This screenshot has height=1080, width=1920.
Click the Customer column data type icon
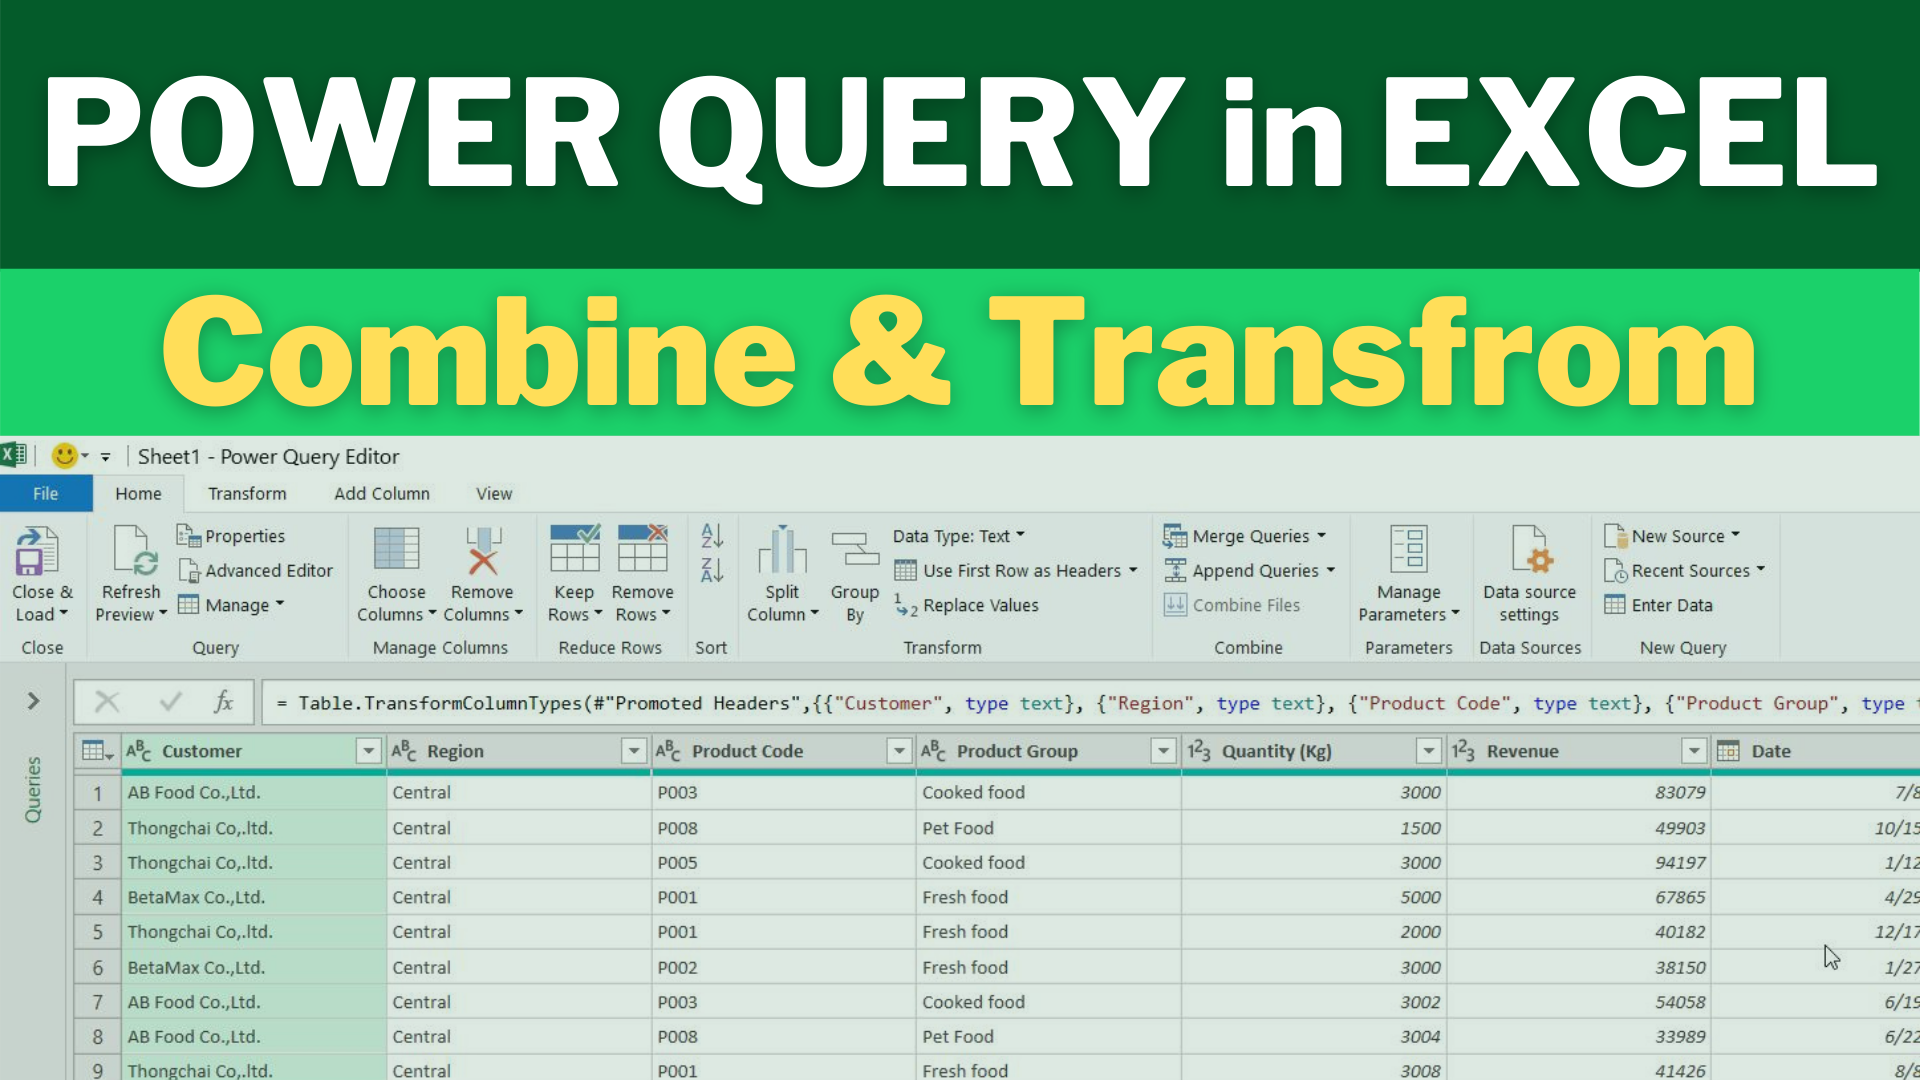(138, 751)
